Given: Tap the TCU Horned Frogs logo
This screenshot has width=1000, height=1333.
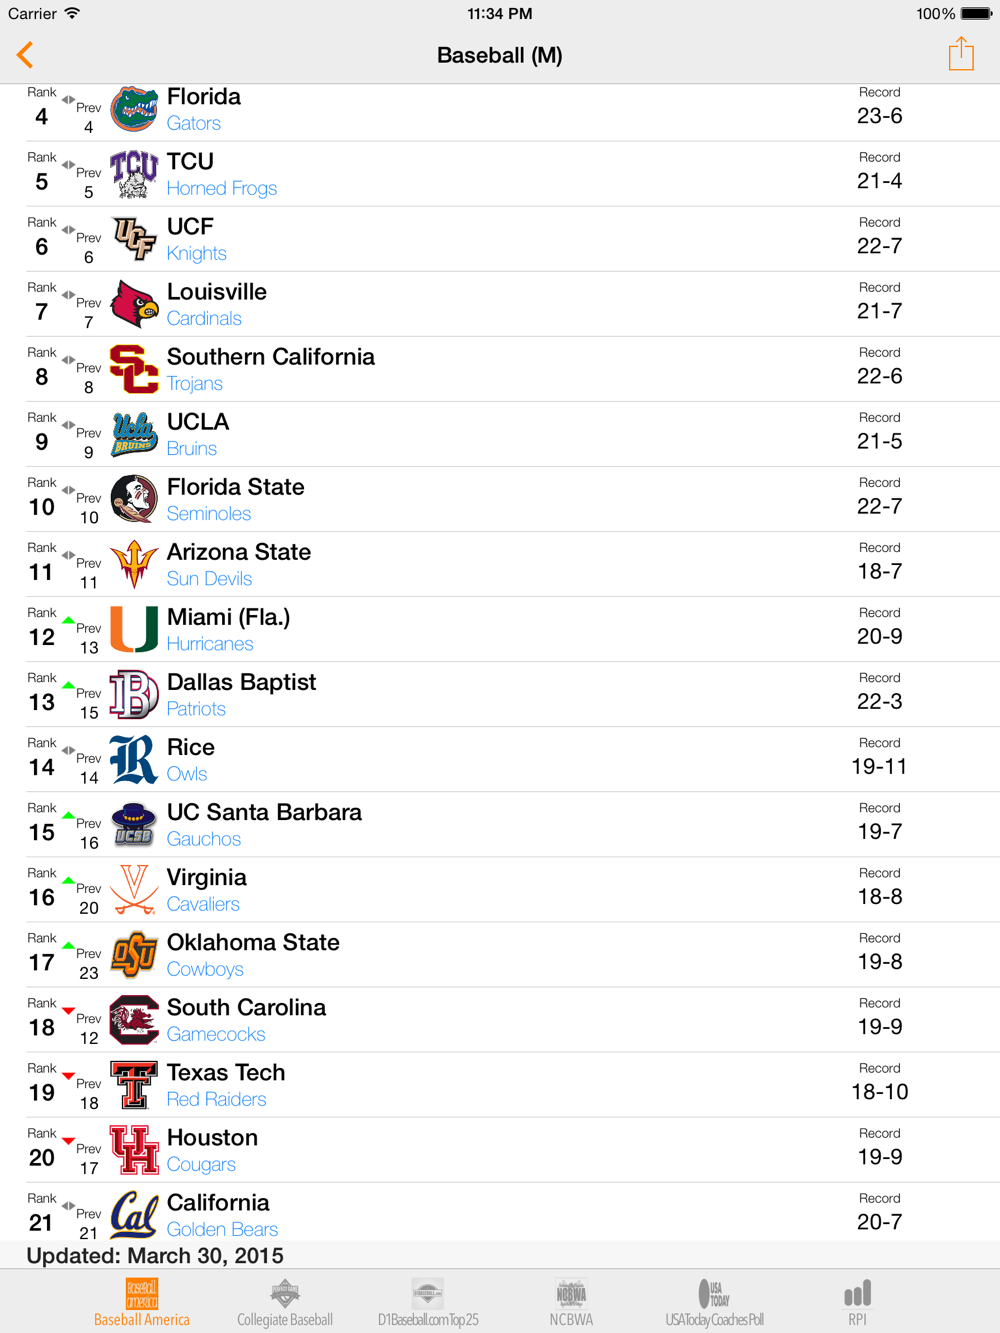Looking at the screenshot, I should pyautogui.click(x=134, y=174).
